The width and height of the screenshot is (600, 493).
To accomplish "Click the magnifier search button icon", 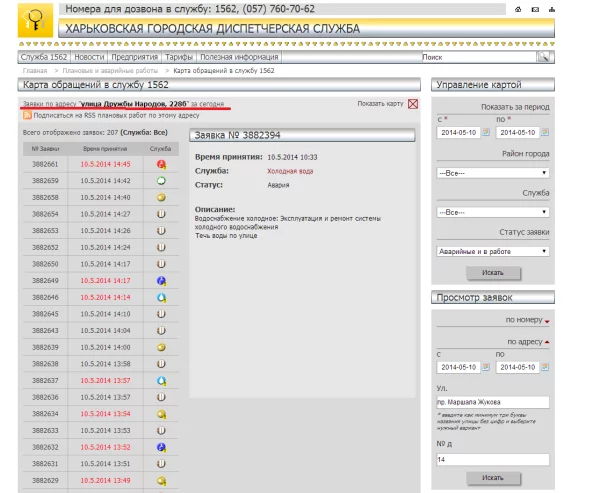I will [x=545, y=58].
